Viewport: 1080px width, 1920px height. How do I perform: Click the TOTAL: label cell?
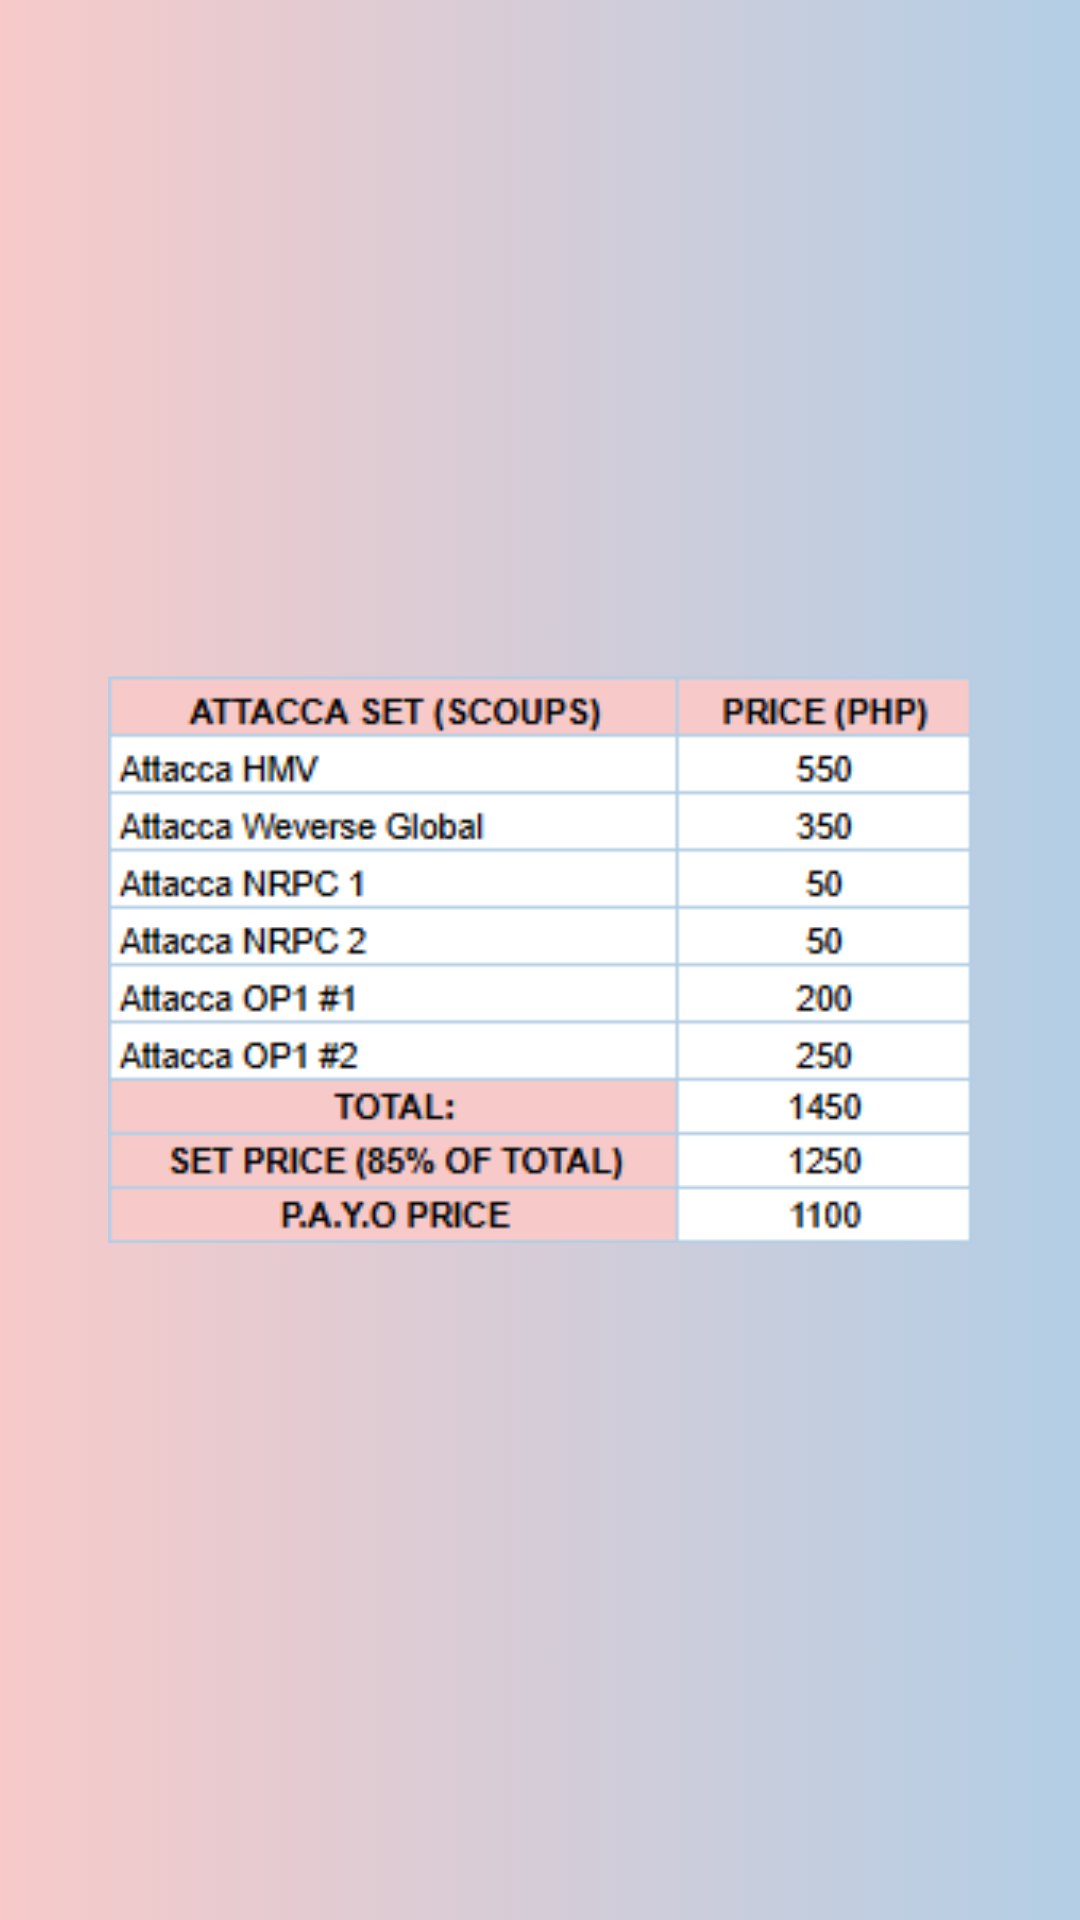coord(394,1107)
